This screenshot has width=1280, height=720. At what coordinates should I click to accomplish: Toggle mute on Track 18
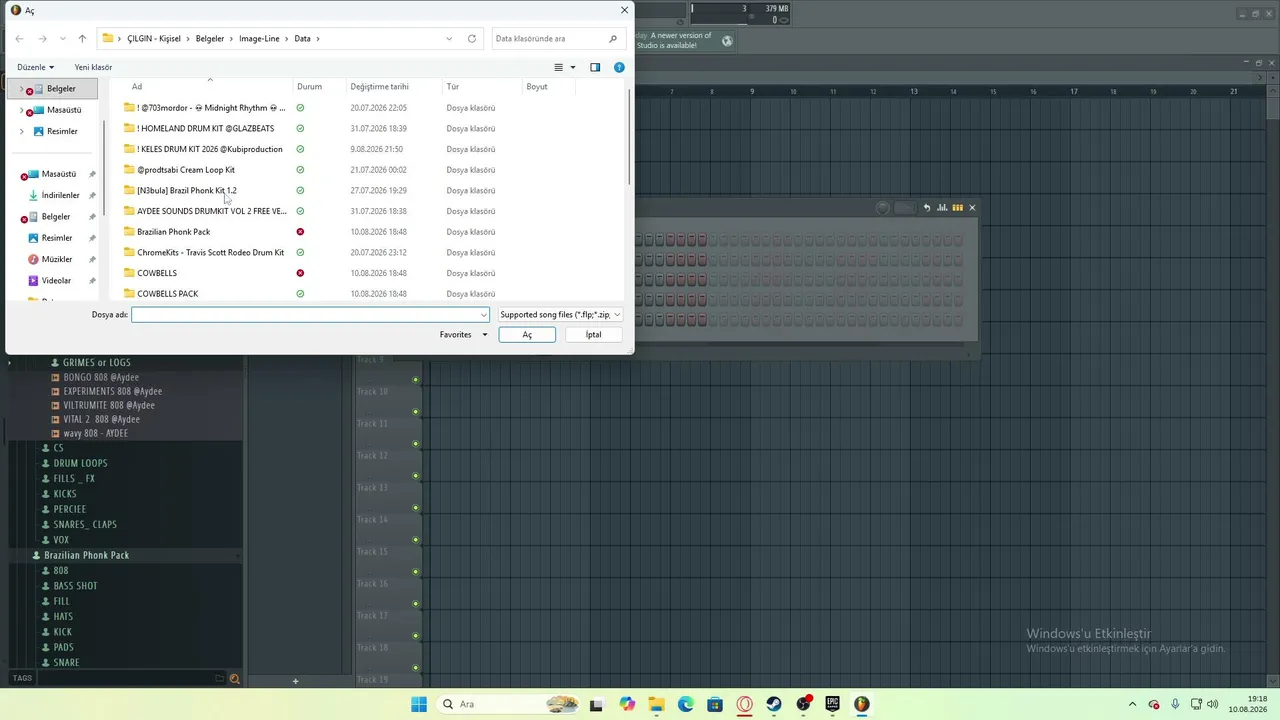415,668
